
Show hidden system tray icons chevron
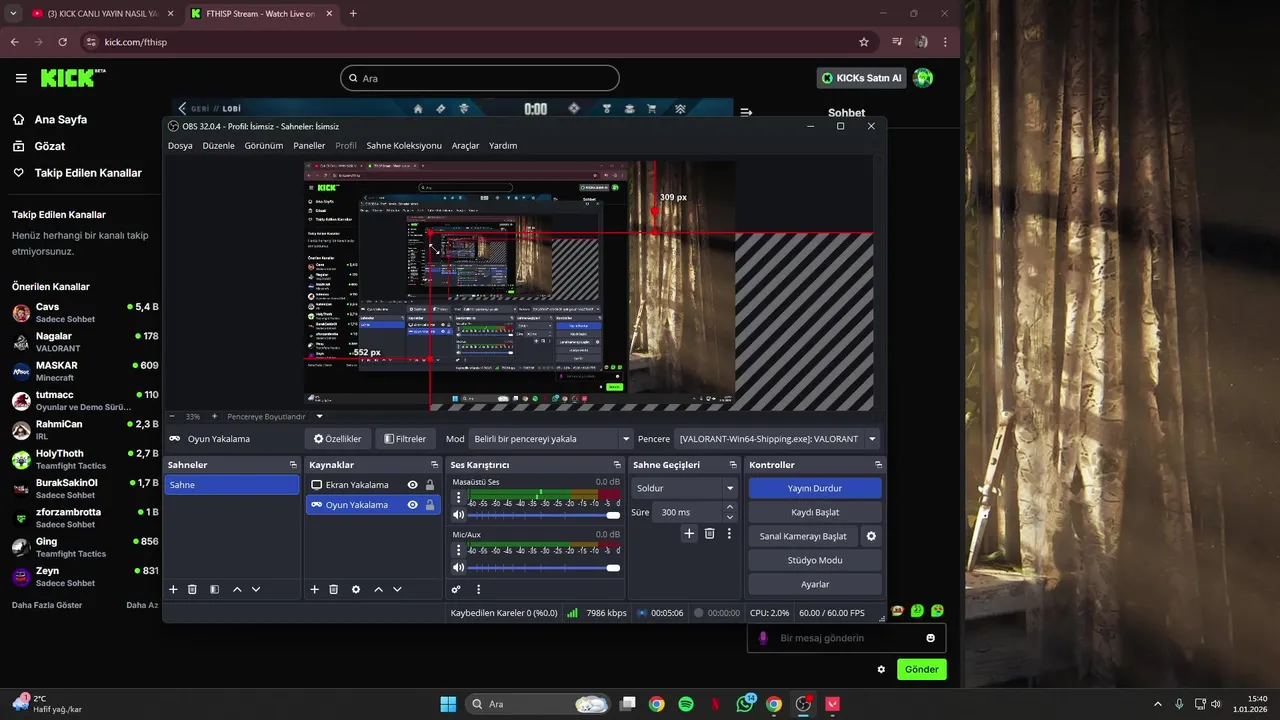click(x=1158, y=704)
